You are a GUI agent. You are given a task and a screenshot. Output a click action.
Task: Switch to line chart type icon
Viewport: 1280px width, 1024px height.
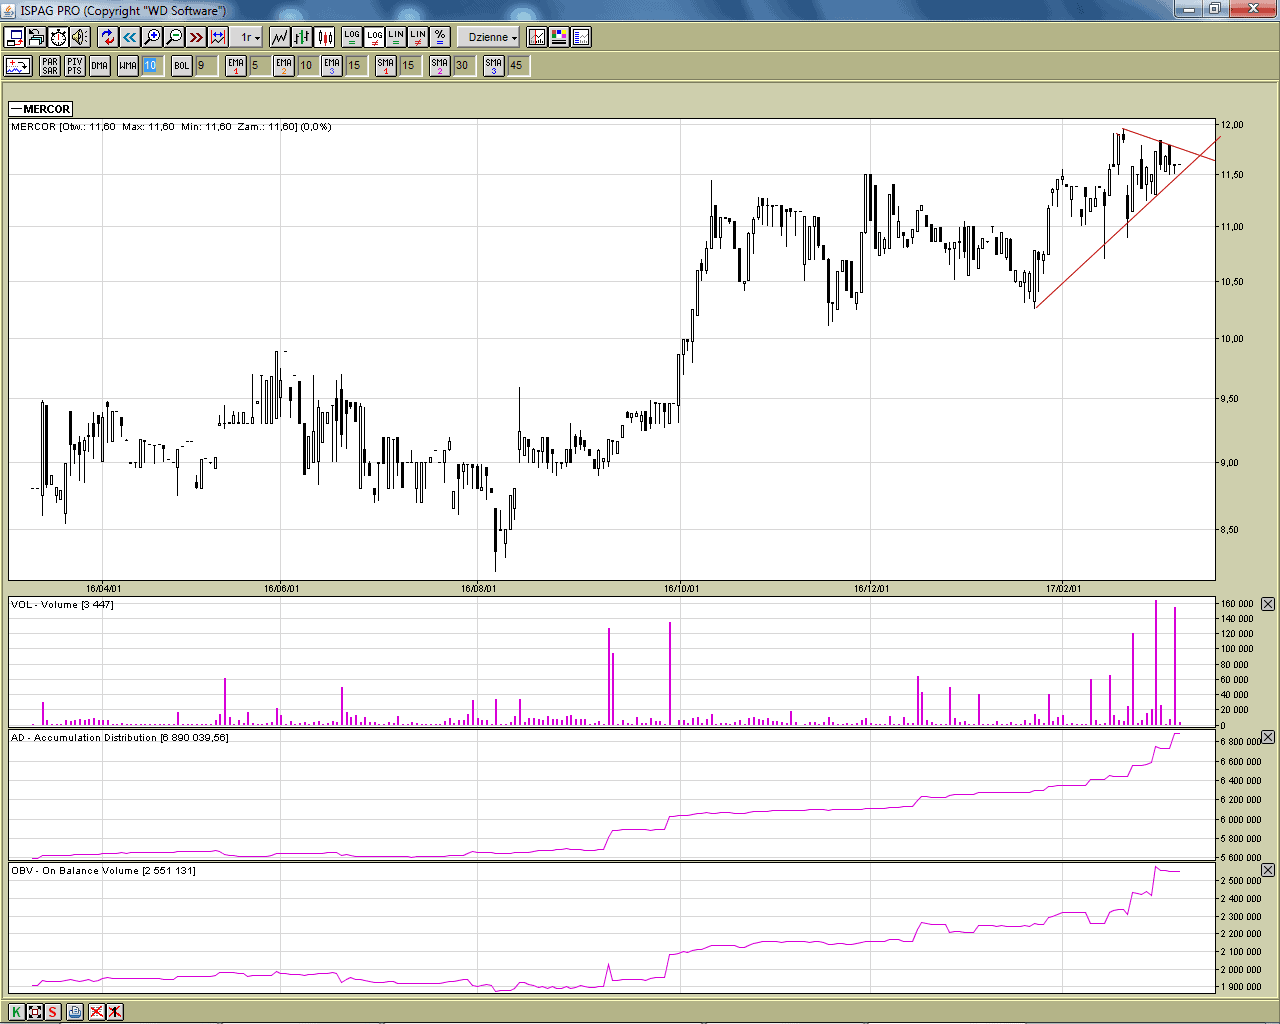(280, 37)
